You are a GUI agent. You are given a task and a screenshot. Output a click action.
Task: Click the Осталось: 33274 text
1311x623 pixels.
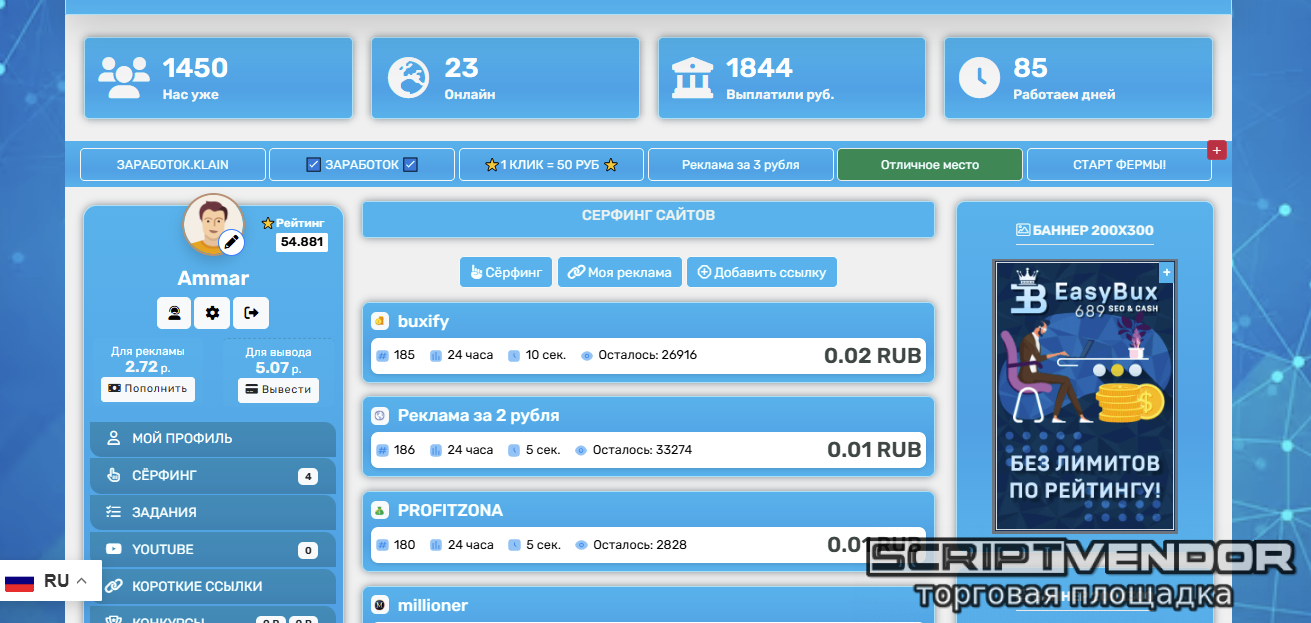[x=642, y=450]
